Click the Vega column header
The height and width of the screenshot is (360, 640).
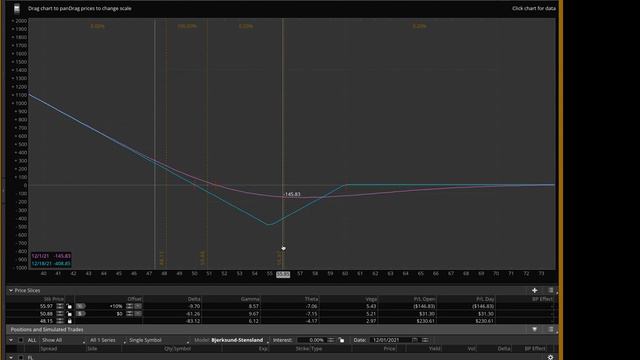[x=371, y=299]
